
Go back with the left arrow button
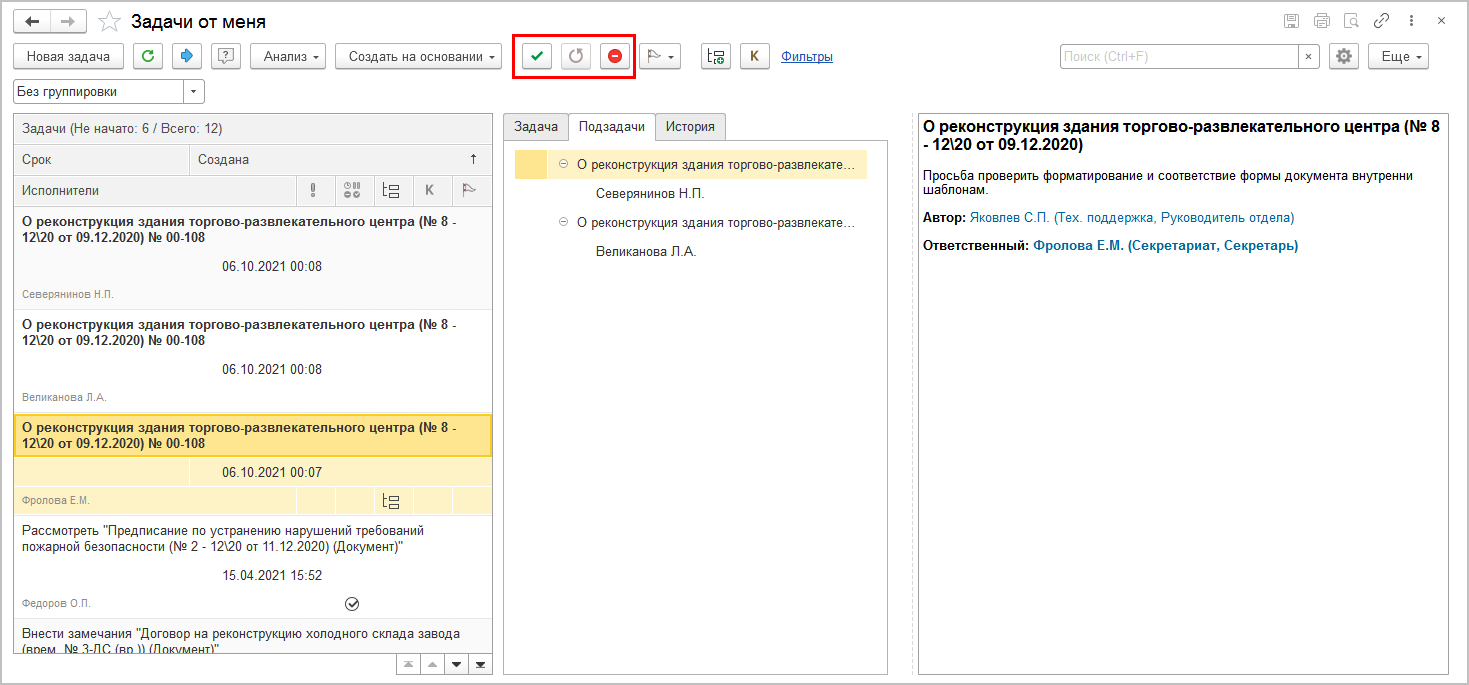click(x=32, y=21)
